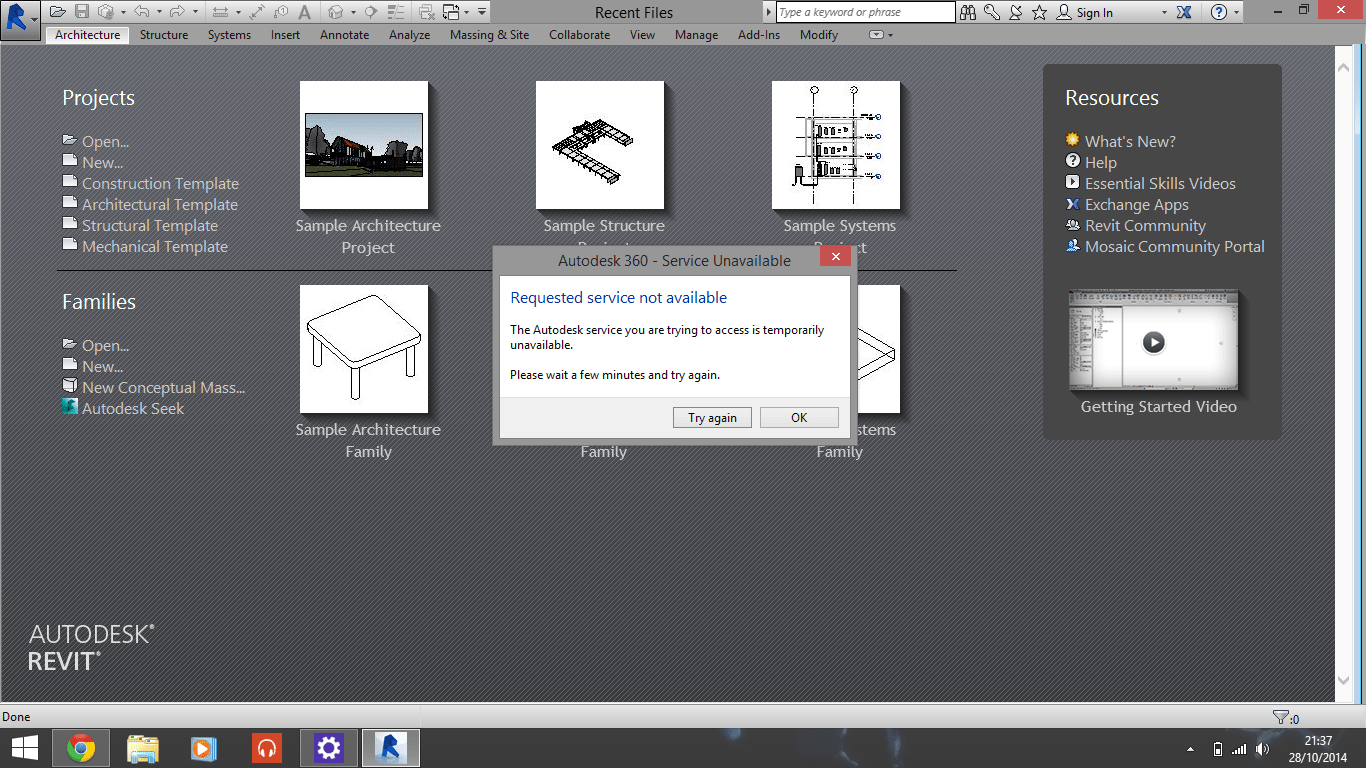This screenshot has width=1366, height=768.
Task: Click the Open folder icon in Quick Access Toolbar
Action: (x=58, y=12)
